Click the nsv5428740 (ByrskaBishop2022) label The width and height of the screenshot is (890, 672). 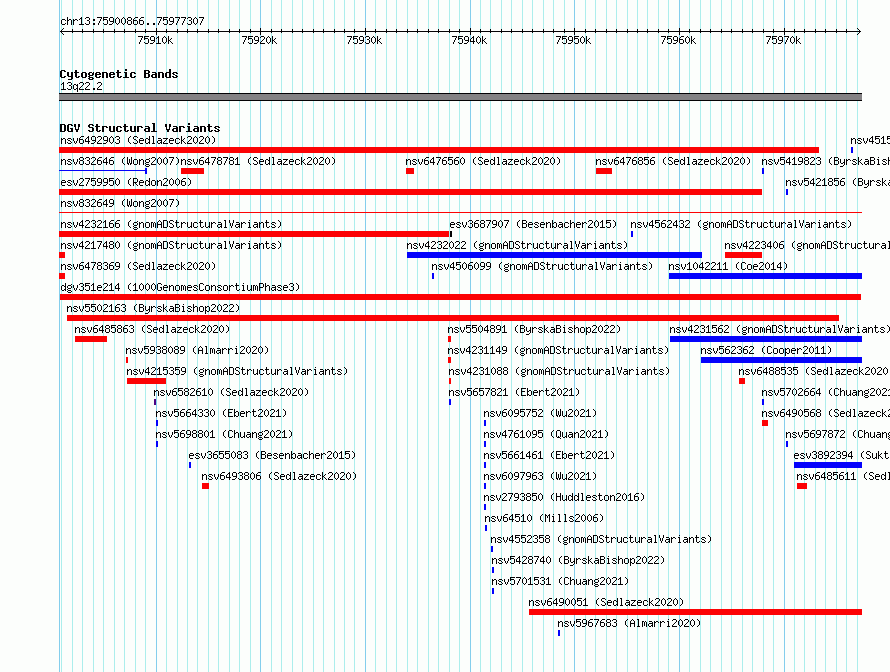tap(578, 560)
